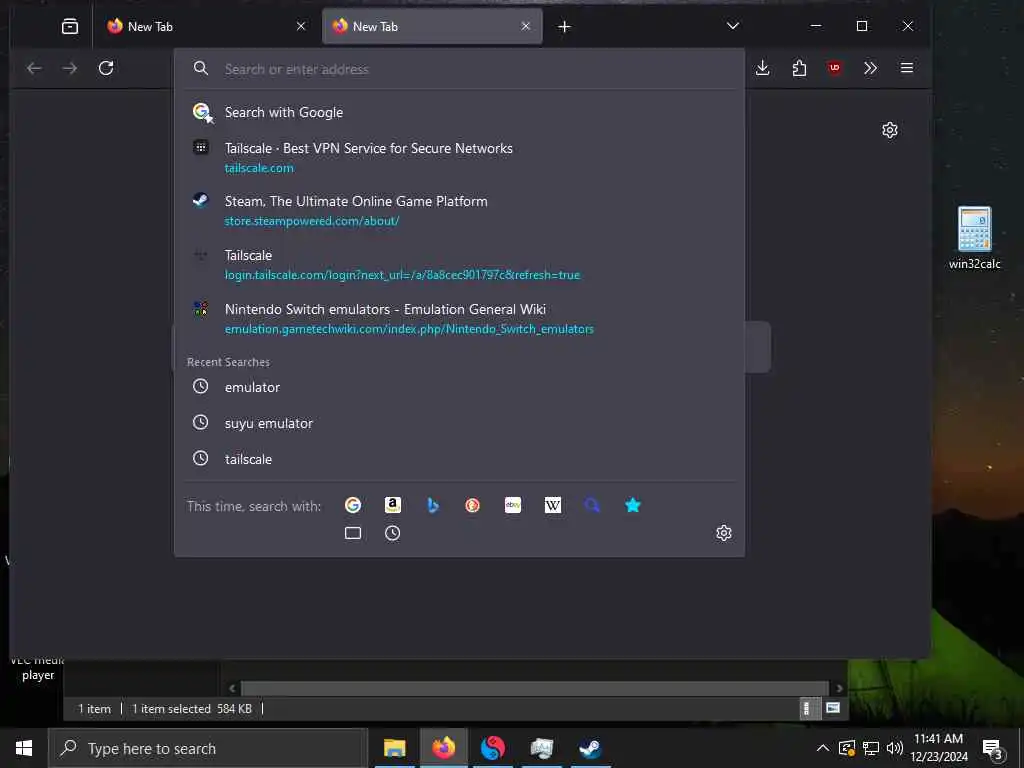This screenshot has width=1024, height=768.
Task: Reload the current page
Action: 106,68
